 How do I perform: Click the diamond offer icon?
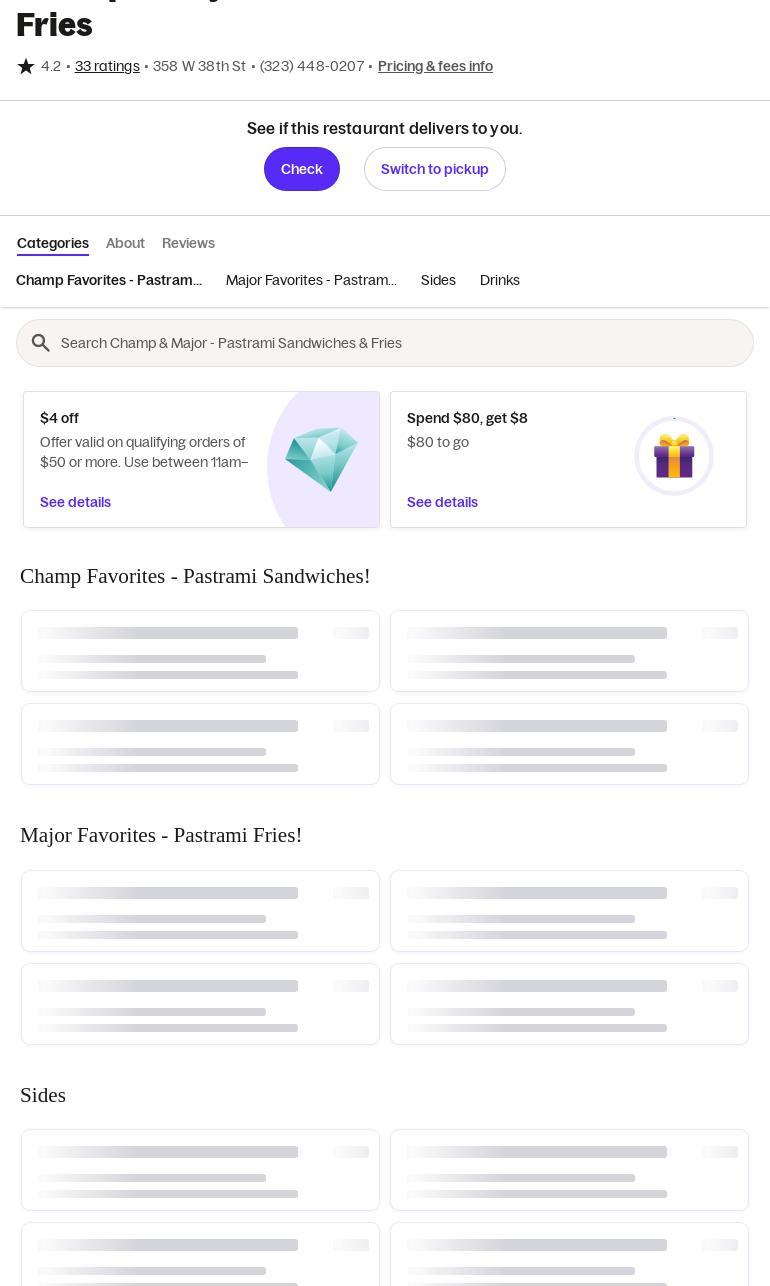[321, 459]
